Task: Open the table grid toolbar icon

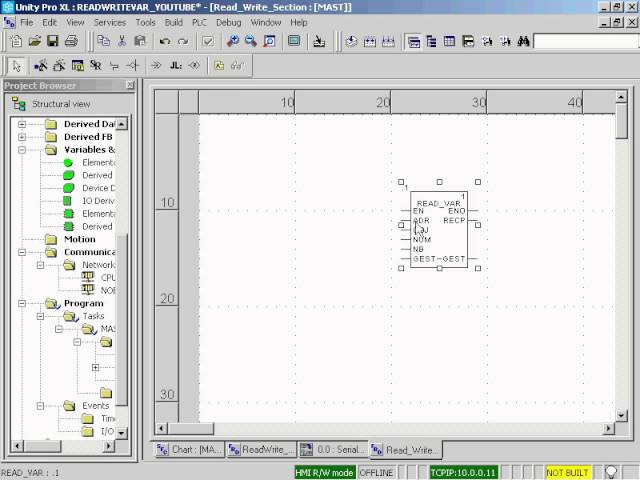Action: click(449, 41)
